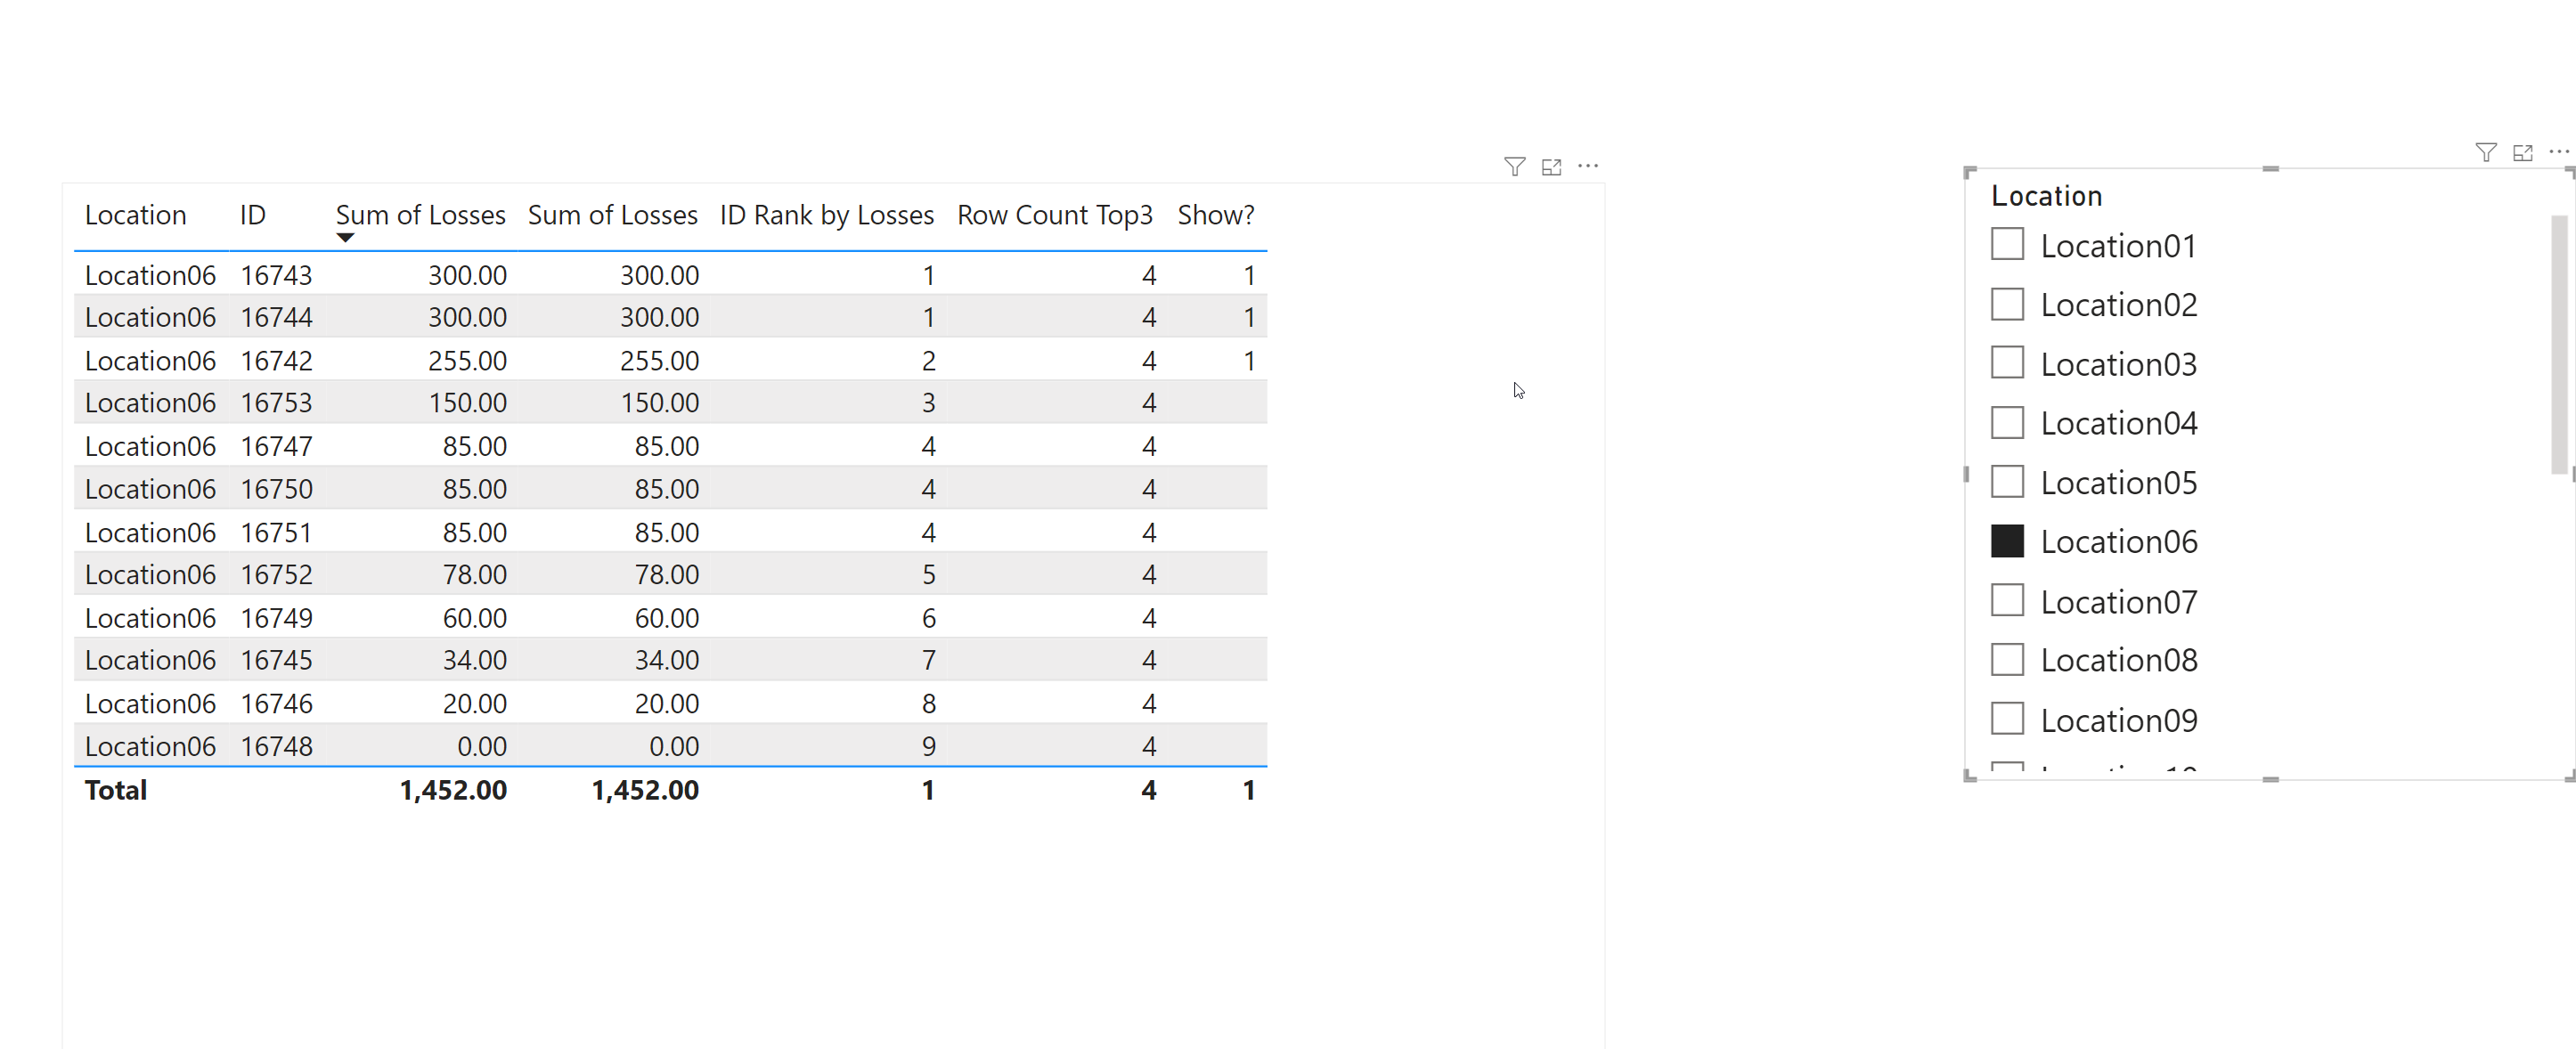
Task: Check the Location03 checkbox
Action: coord(2007,363)
